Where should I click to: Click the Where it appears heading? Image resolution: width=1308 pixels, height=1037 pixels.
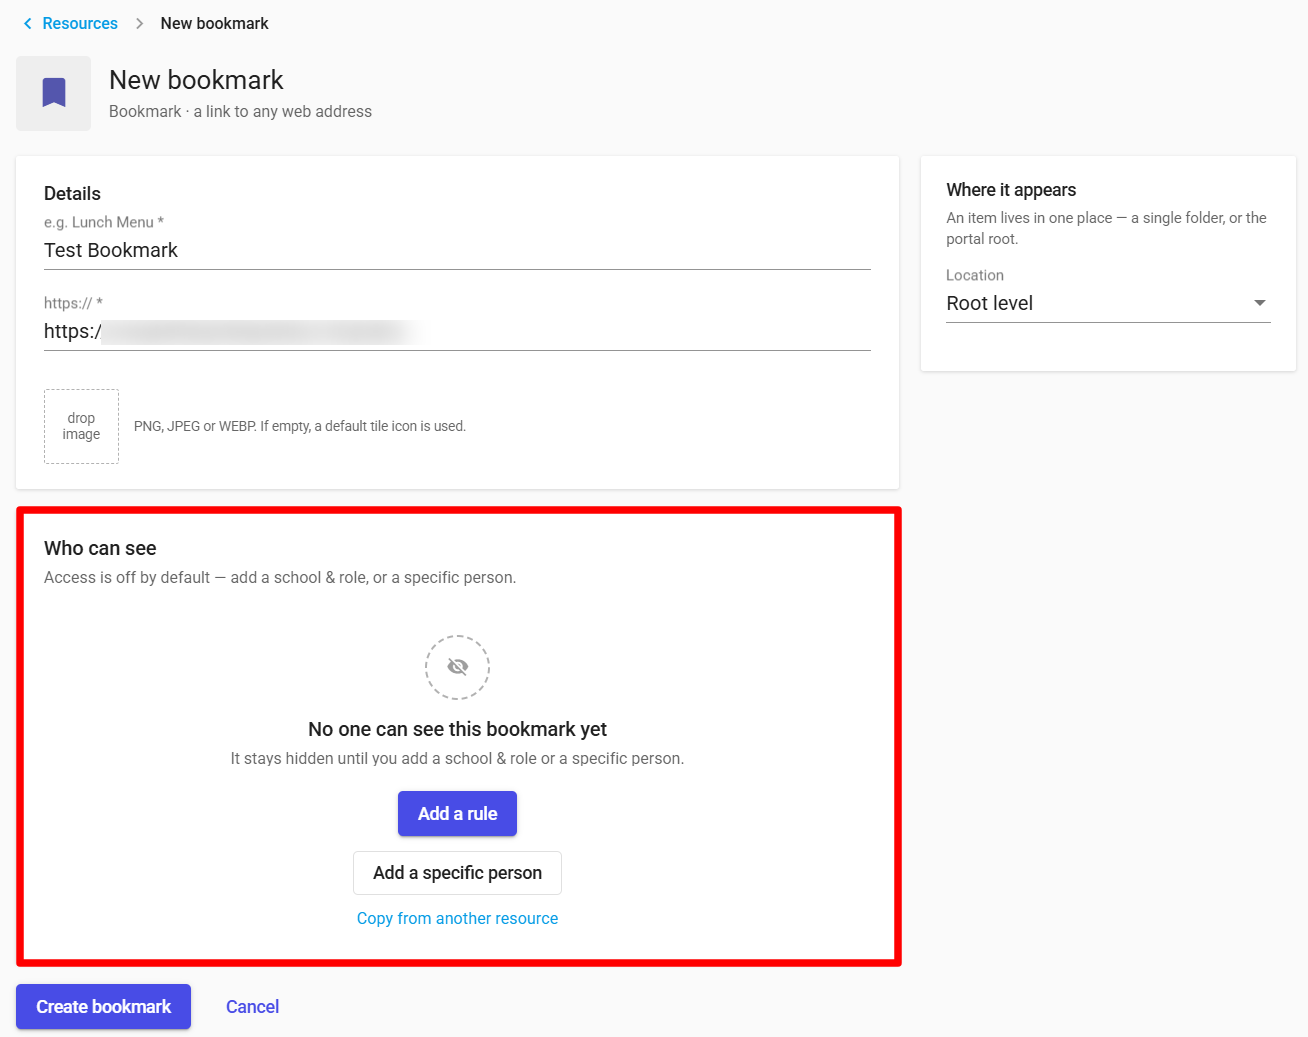pos(1011,190)
